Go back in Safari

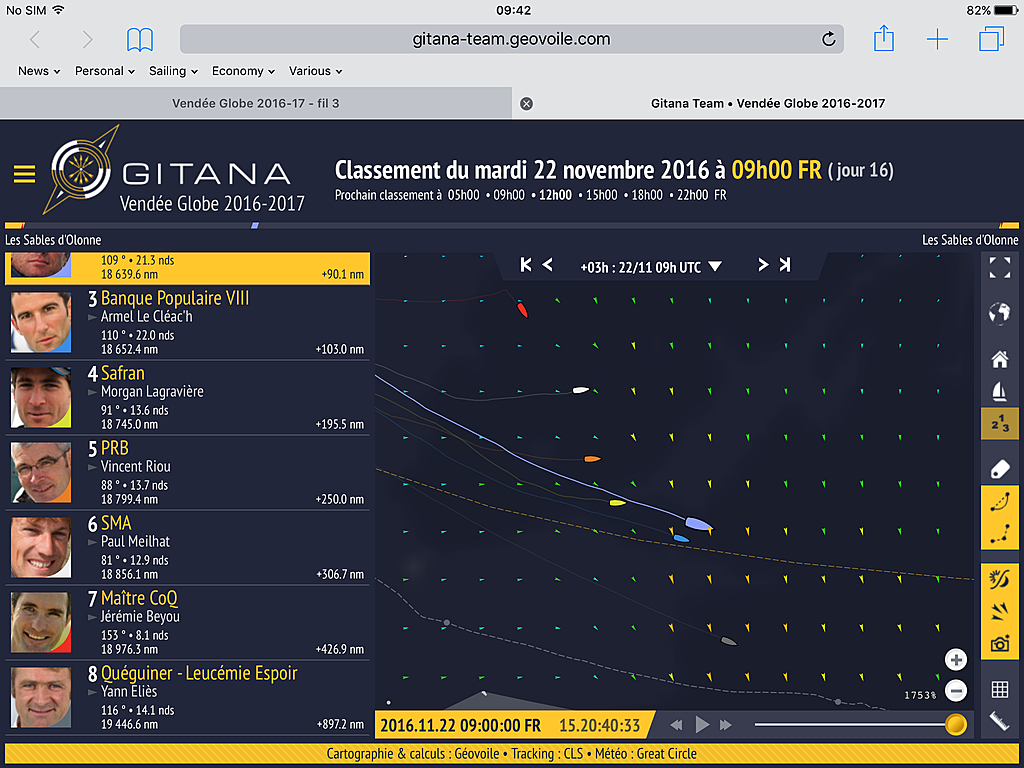click(x=35, y=39)
